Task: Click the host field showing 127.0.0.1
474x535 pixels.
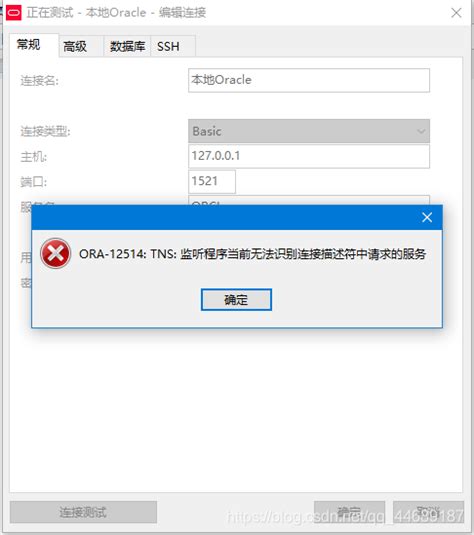Action: tap(309, 156)
